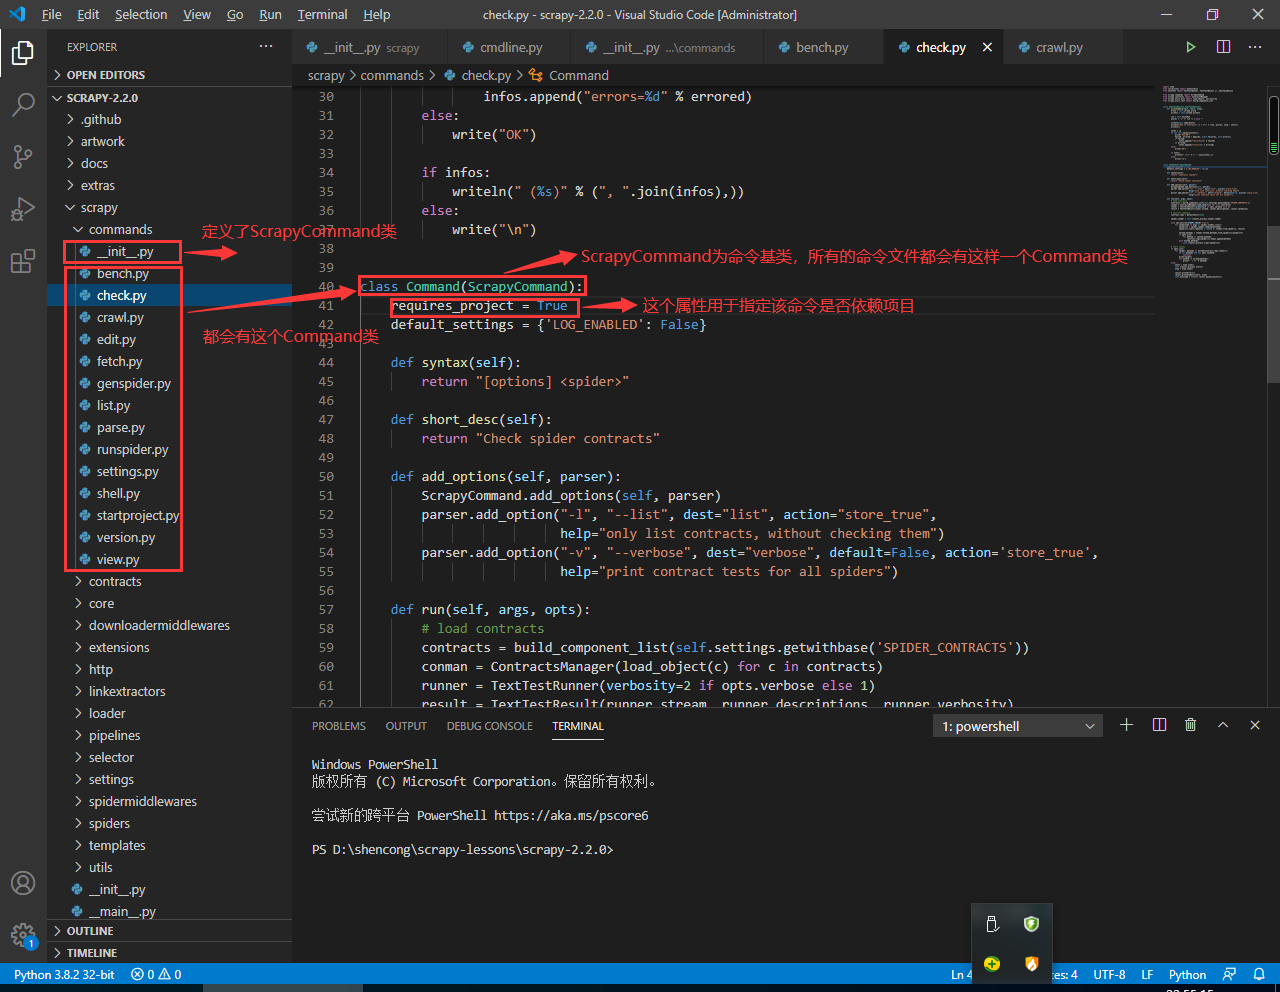Close the terminal panel

[1255, 725]
